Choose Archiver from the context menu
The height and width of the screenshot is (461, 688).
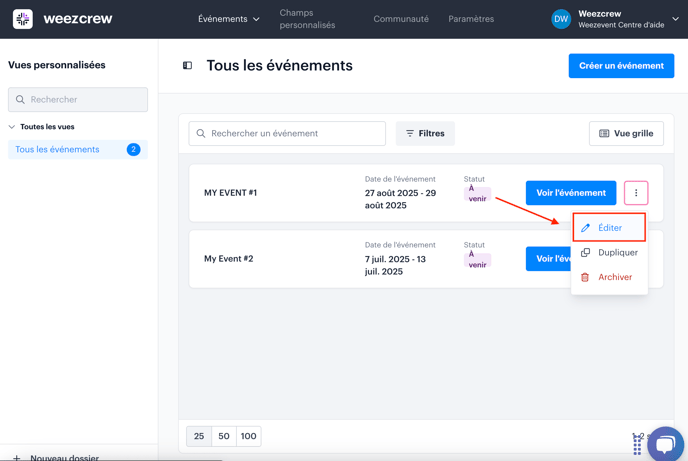pyautogui.click(x=609, y=277)
